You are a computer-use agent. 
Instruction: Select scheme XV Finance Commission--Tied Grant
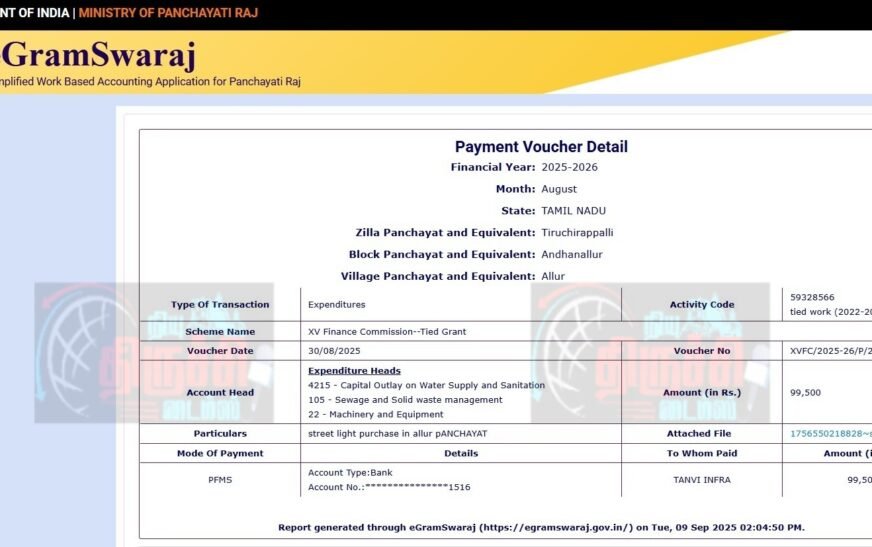point(387,332)
